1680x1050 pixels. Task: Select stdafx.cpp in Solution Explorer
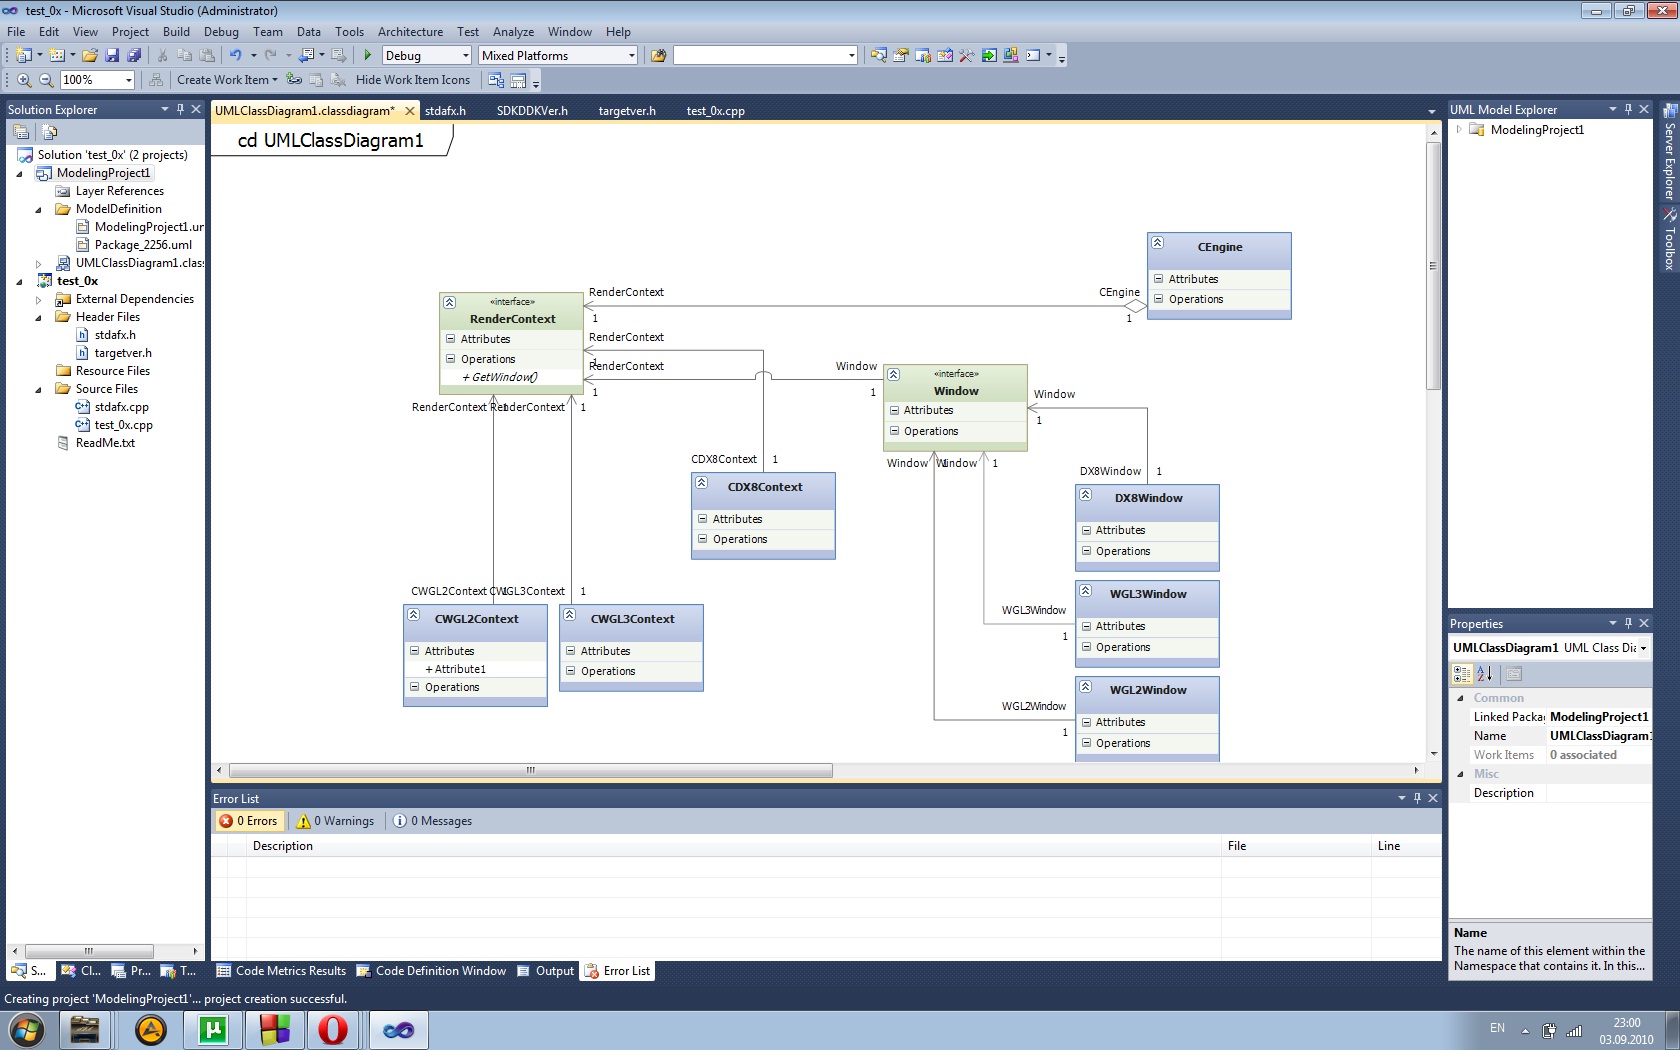[x=121, y=407]
